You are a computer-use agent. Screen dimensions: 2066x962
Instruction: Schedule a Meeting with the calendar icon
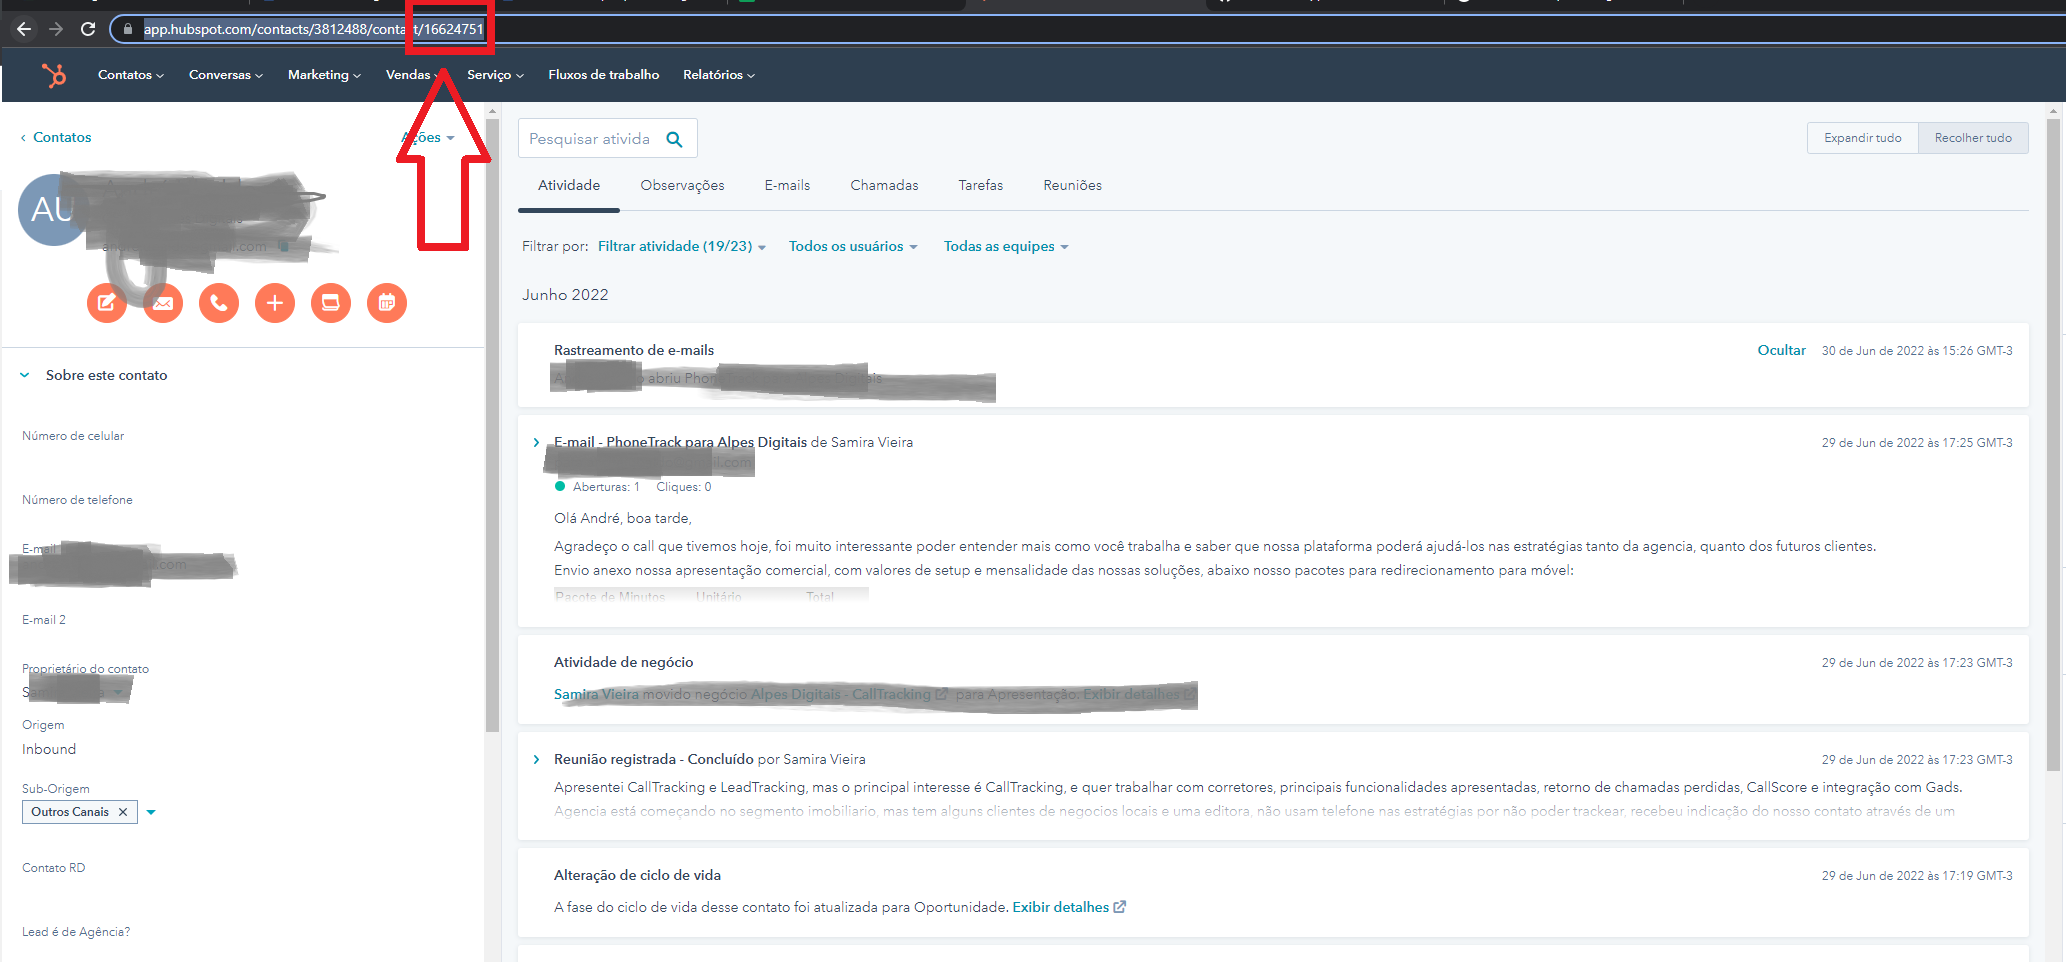pos(387,303)
